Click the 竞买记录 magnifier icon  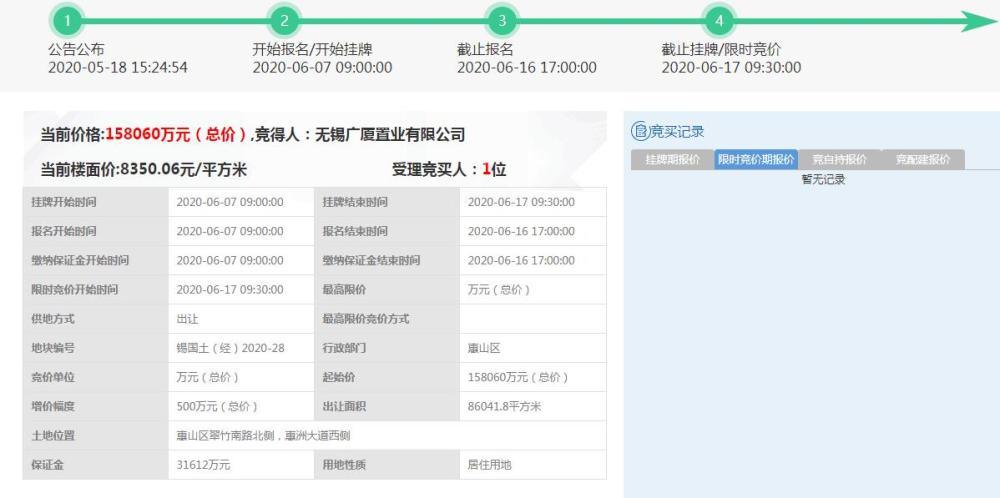click(640, 131)
